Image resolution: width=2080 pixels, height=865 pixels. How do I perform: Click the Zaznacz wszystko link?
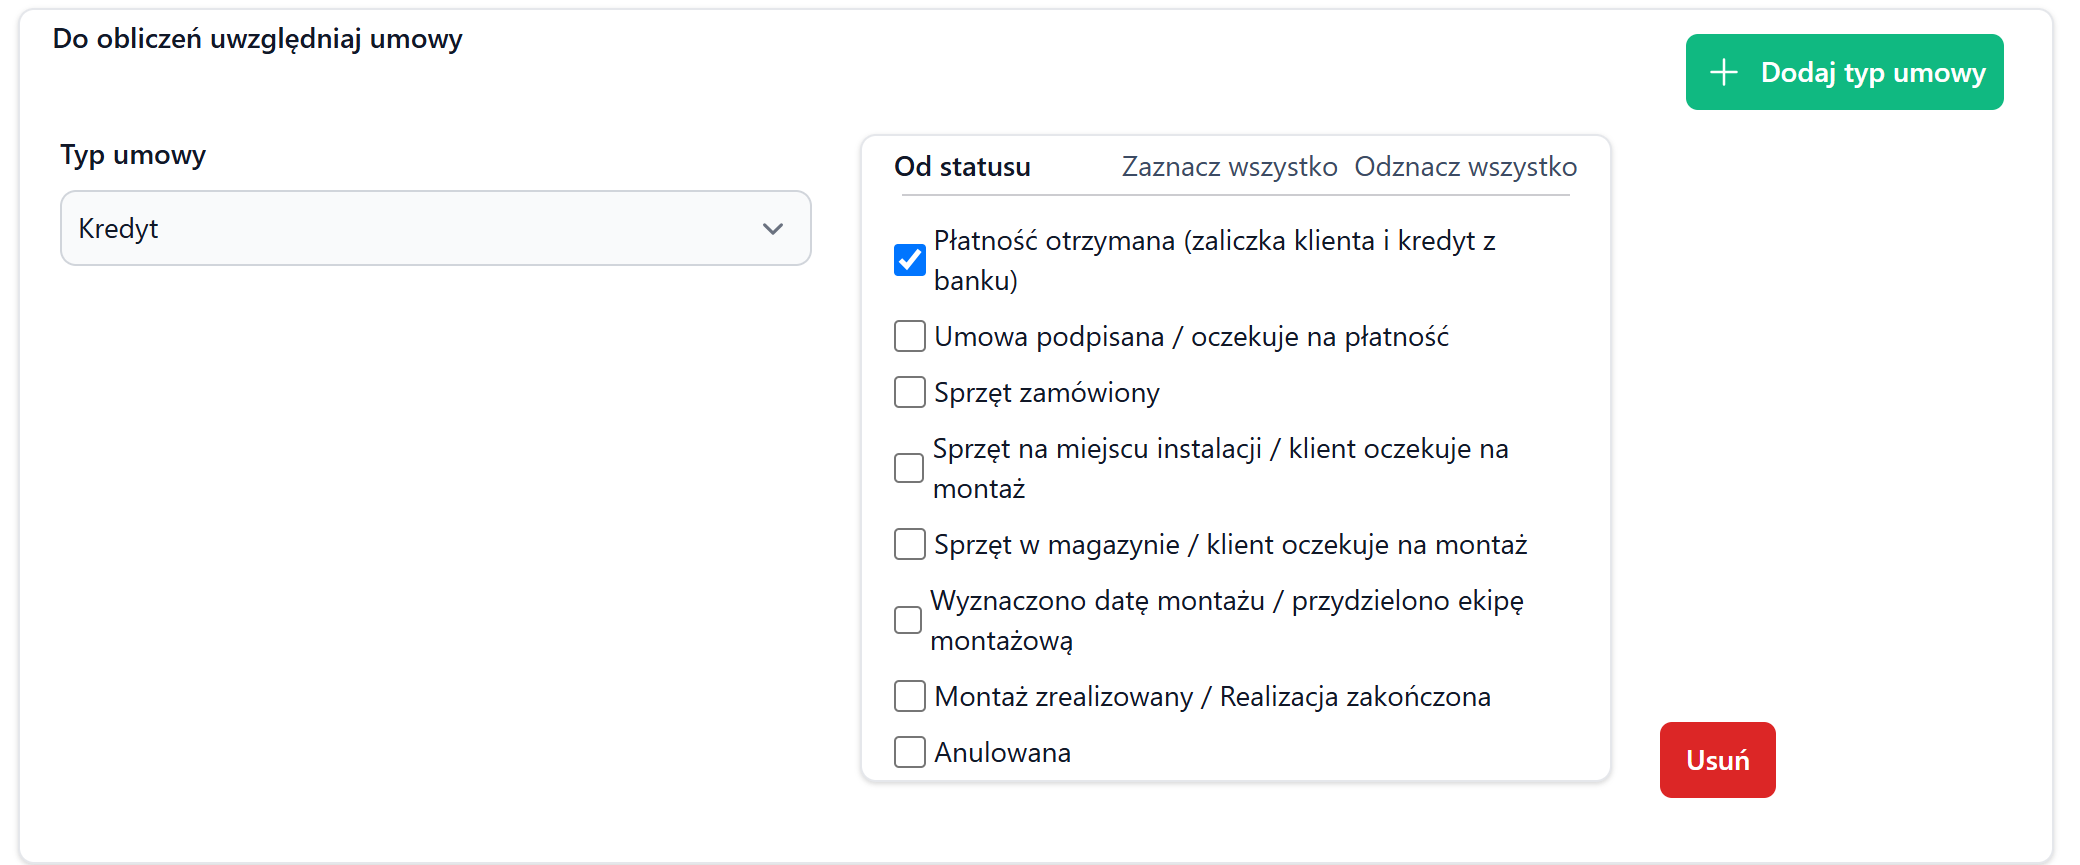1229,166
